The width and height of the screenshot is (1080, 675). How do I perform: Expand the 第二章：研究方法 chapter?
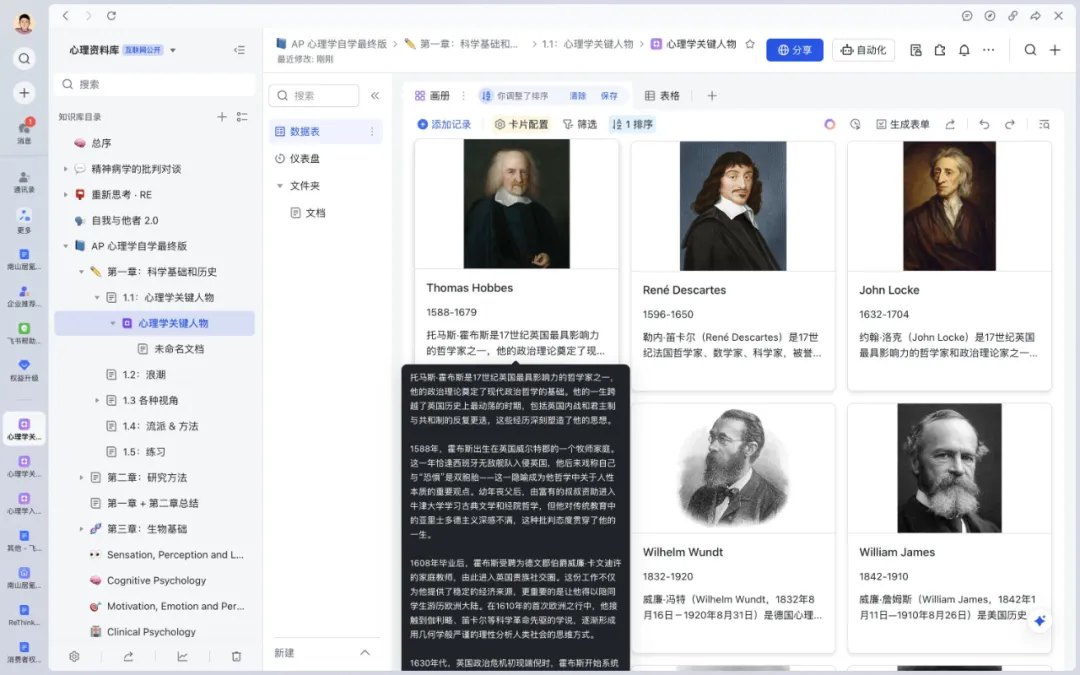[81, 477]
